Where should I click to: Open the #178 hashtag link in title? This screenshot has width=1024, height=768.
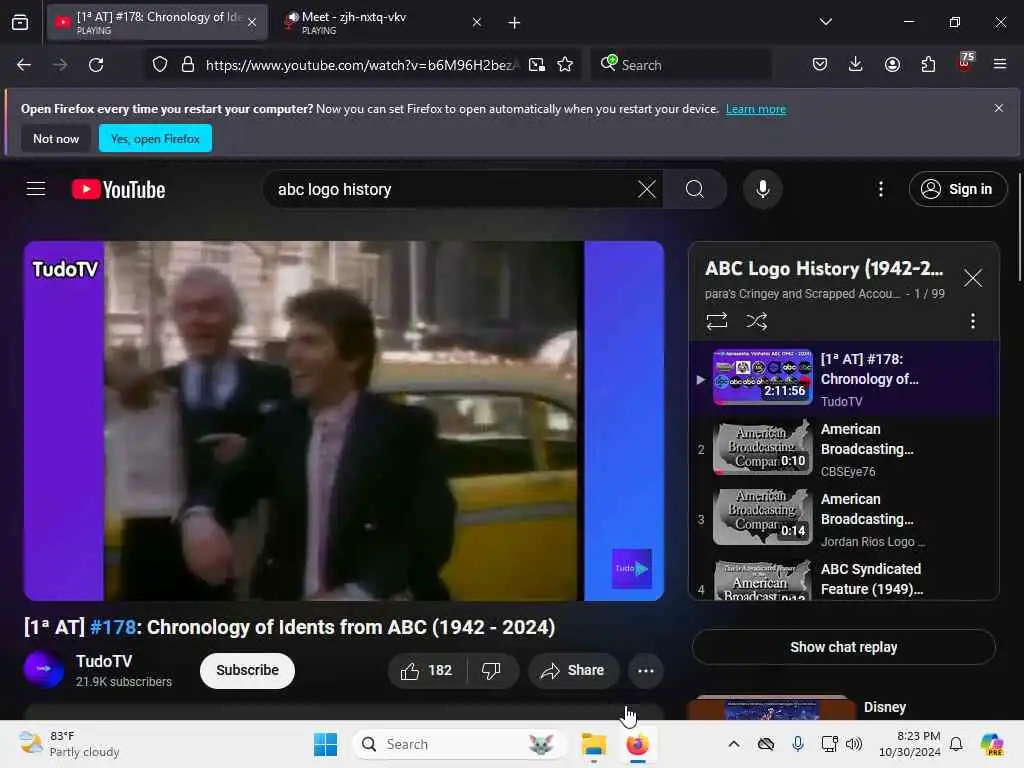(x=112, y=628)
